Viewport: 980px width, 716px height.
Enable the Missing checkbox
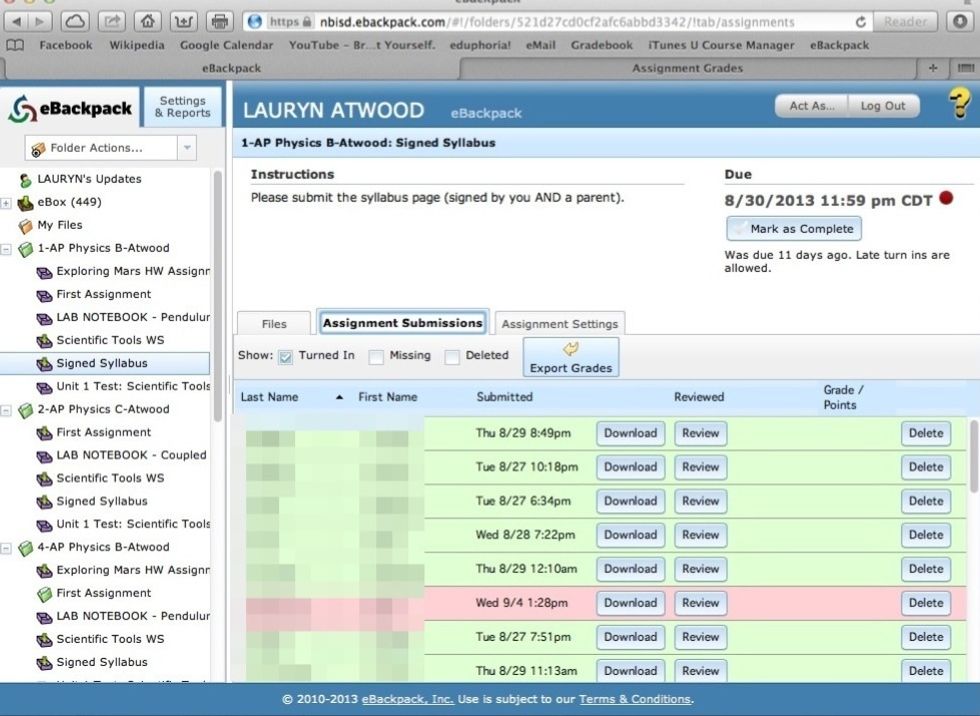[x=375, y=356]
